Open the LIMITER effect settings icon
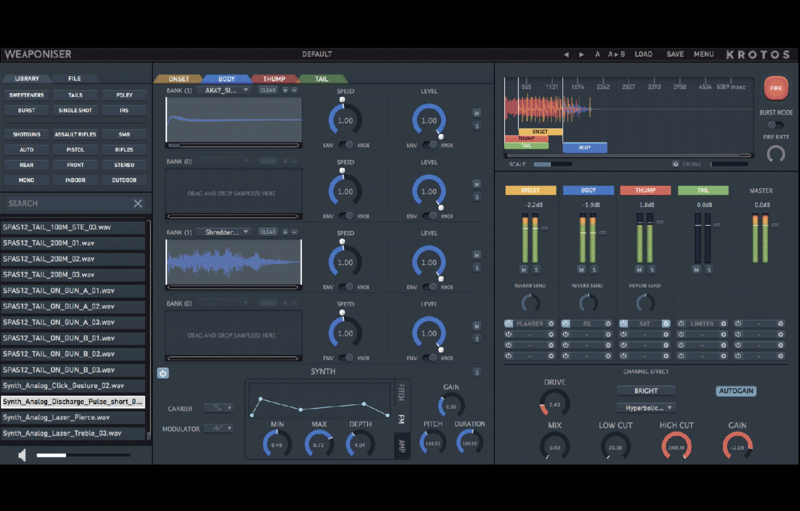Viewport: 800px width, 511px height. pyautogui.click(x=723, y=323)
